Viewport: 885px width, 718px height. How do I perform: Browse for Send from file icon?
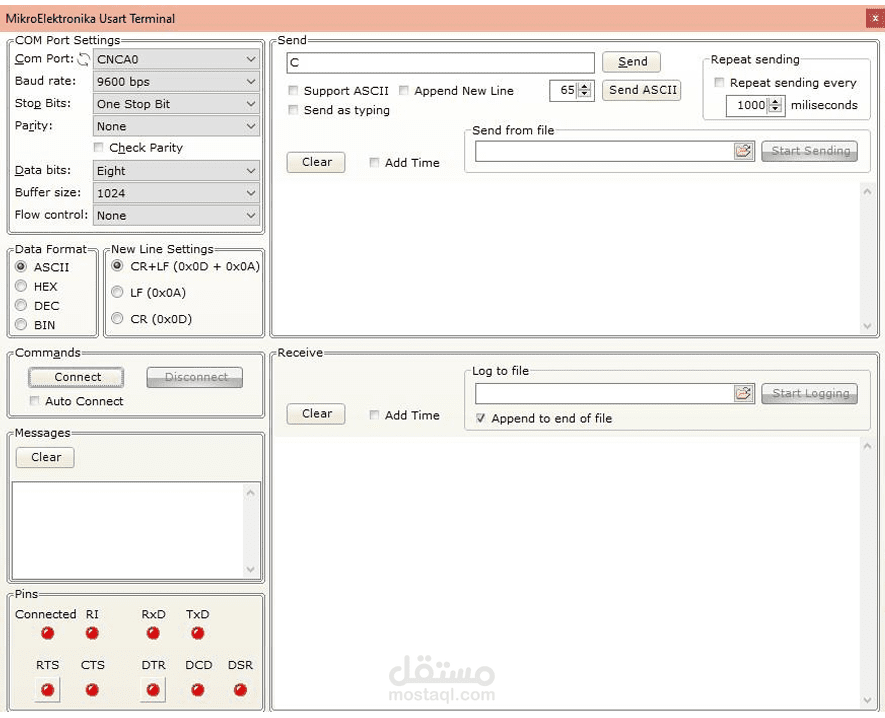[x=743, y=151]
